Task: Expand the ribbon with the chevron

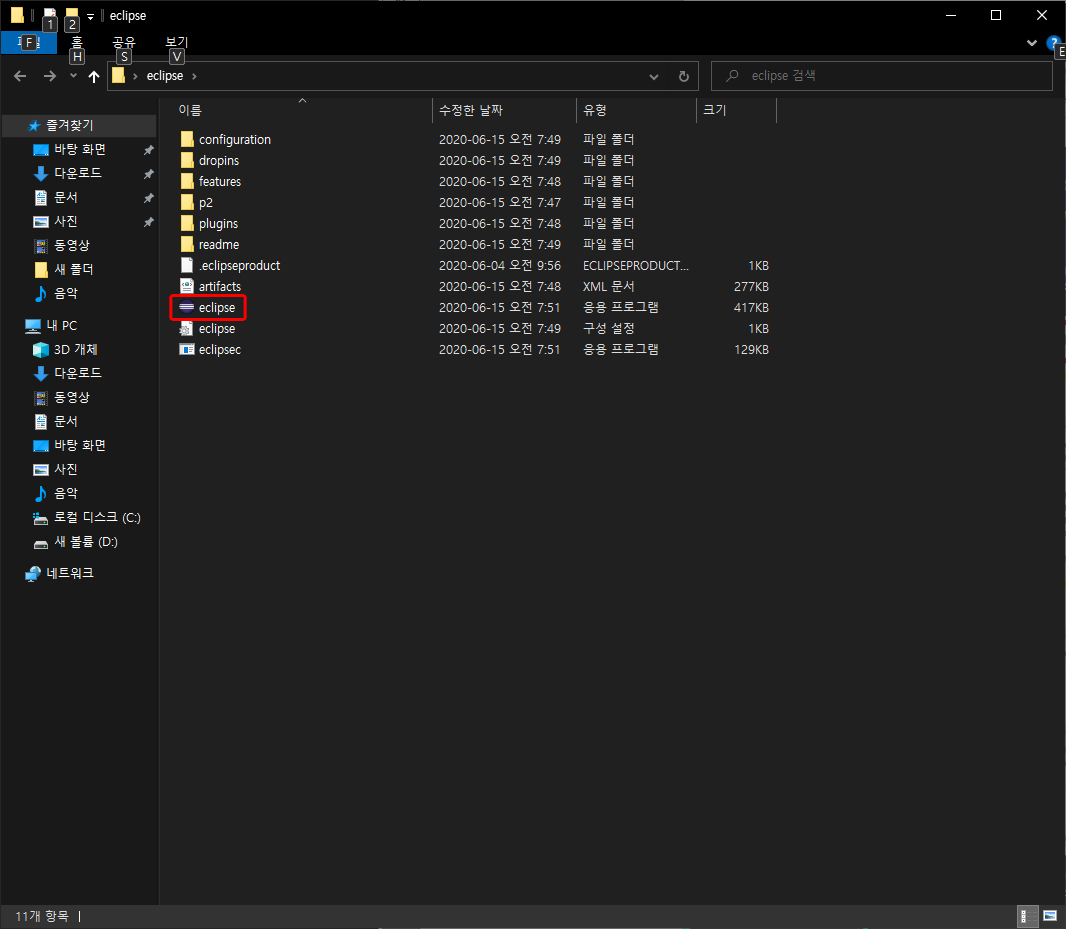Action: [1031, 43]
